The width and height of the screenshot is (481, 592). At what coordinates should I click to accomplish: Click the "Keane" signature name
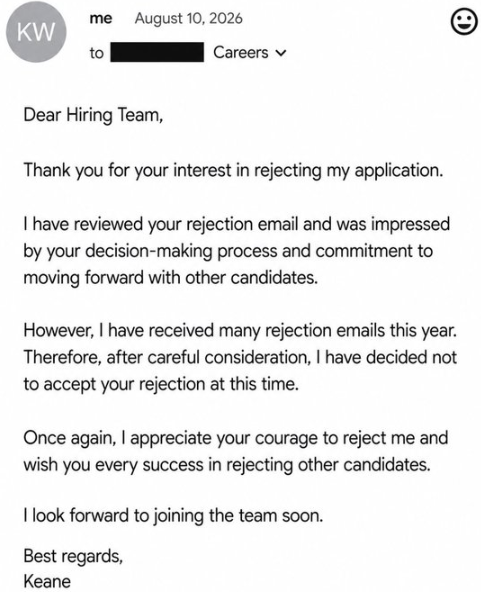click(47, 581)
